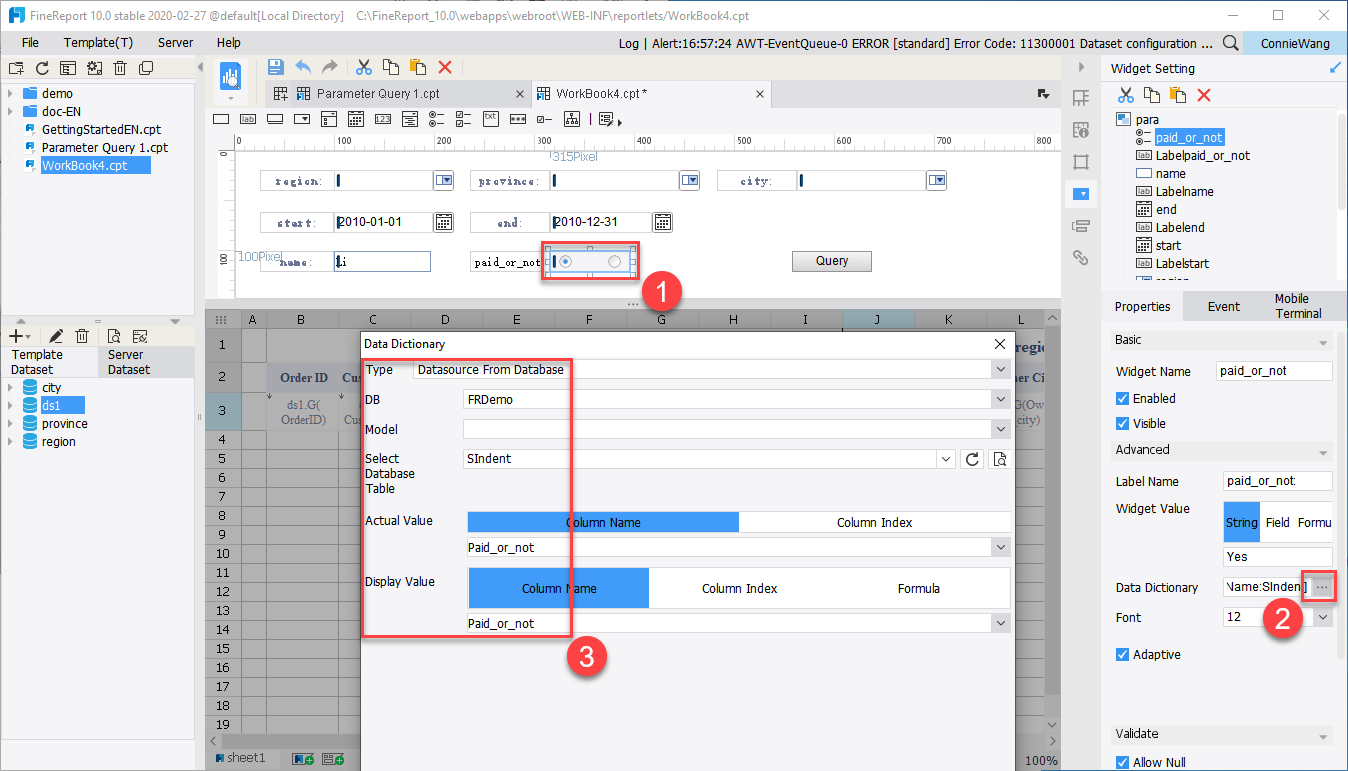
Task: Undo the last action in main toolbar
Action: tap(302, 67)
